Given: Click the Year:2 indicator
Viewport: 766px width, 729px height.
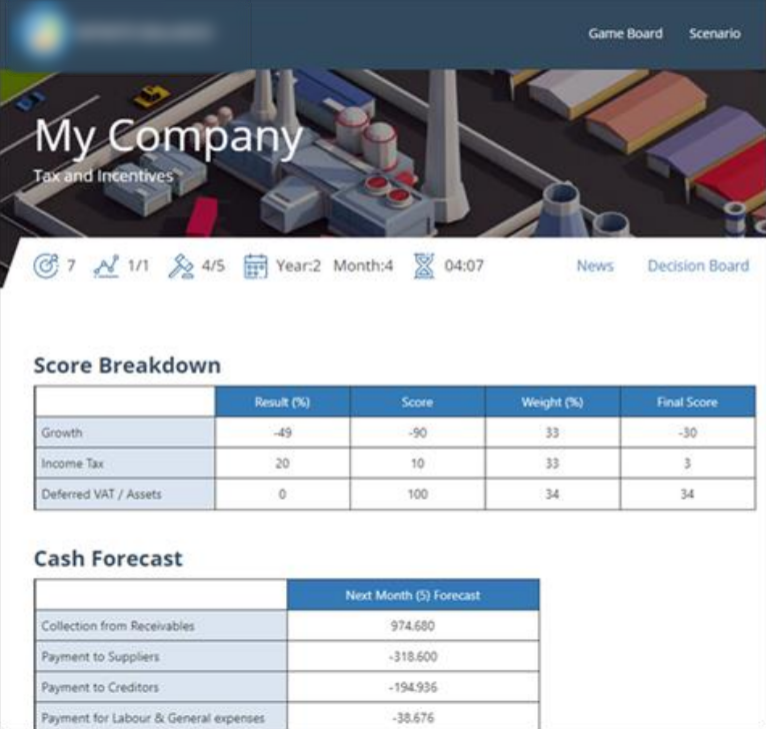Looking at the screenshot, I should pyautogui.click(x=298, y=266).
